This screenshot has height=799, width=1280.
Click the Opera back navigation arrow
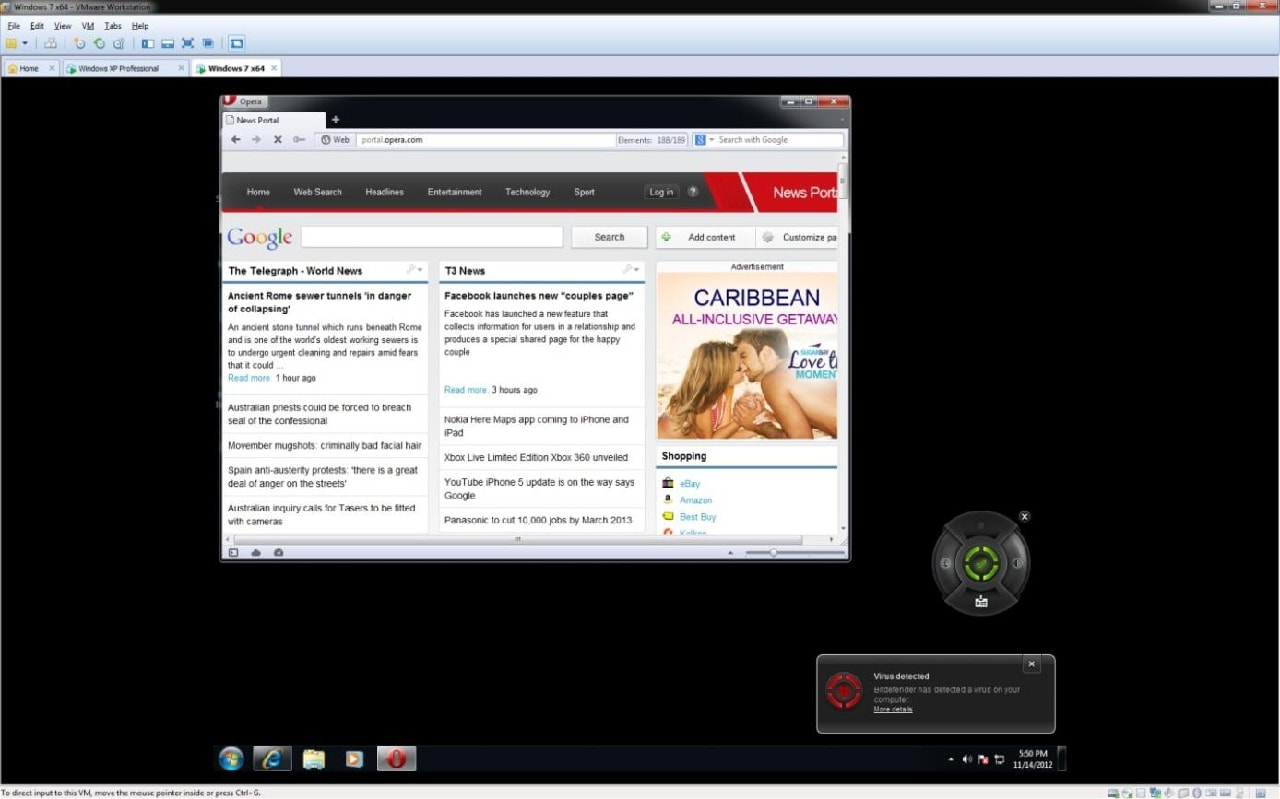pos(236,140)
